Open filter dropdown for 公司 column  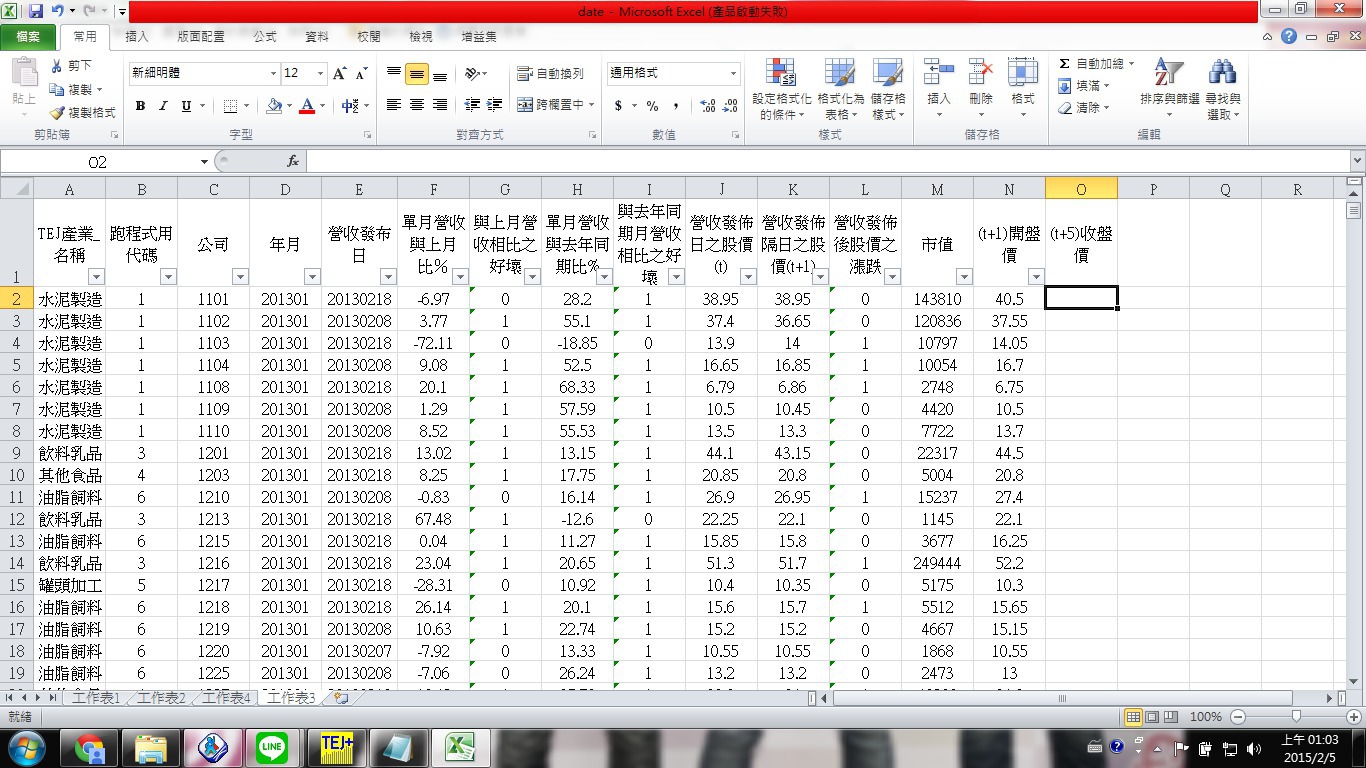[240, 277]
